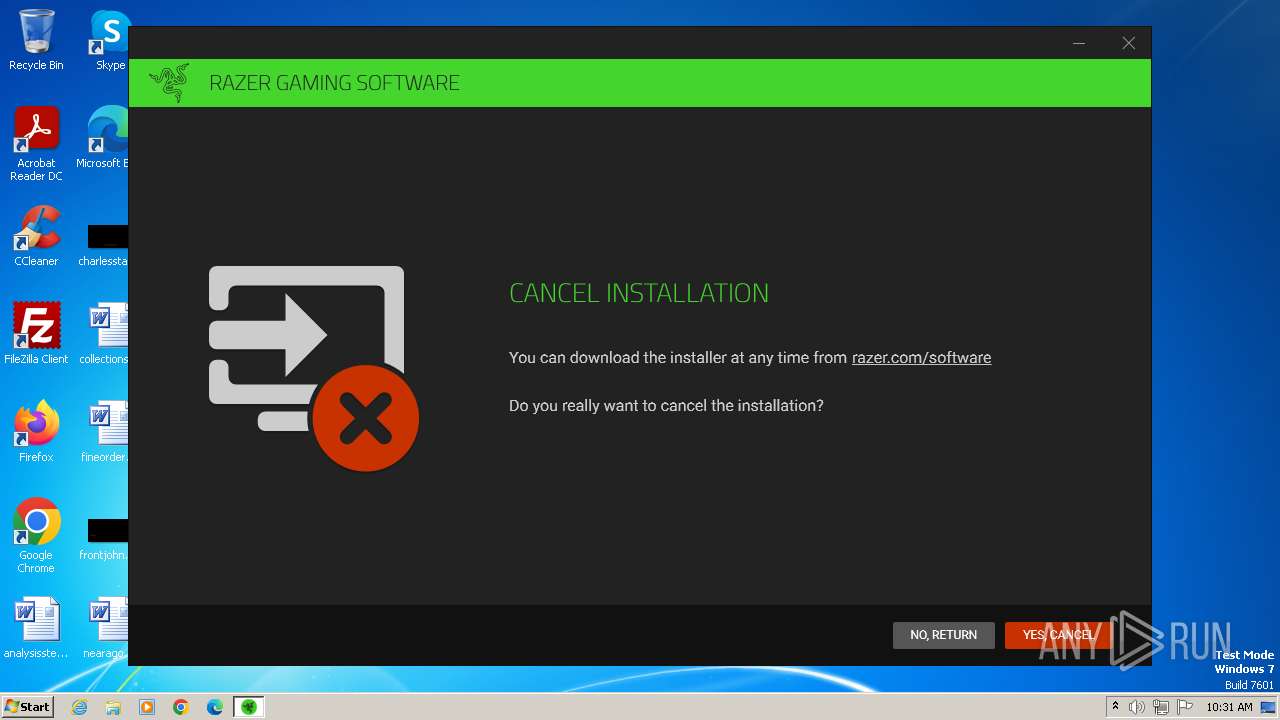Select Acrobat Reader DC shortcut

36,145
